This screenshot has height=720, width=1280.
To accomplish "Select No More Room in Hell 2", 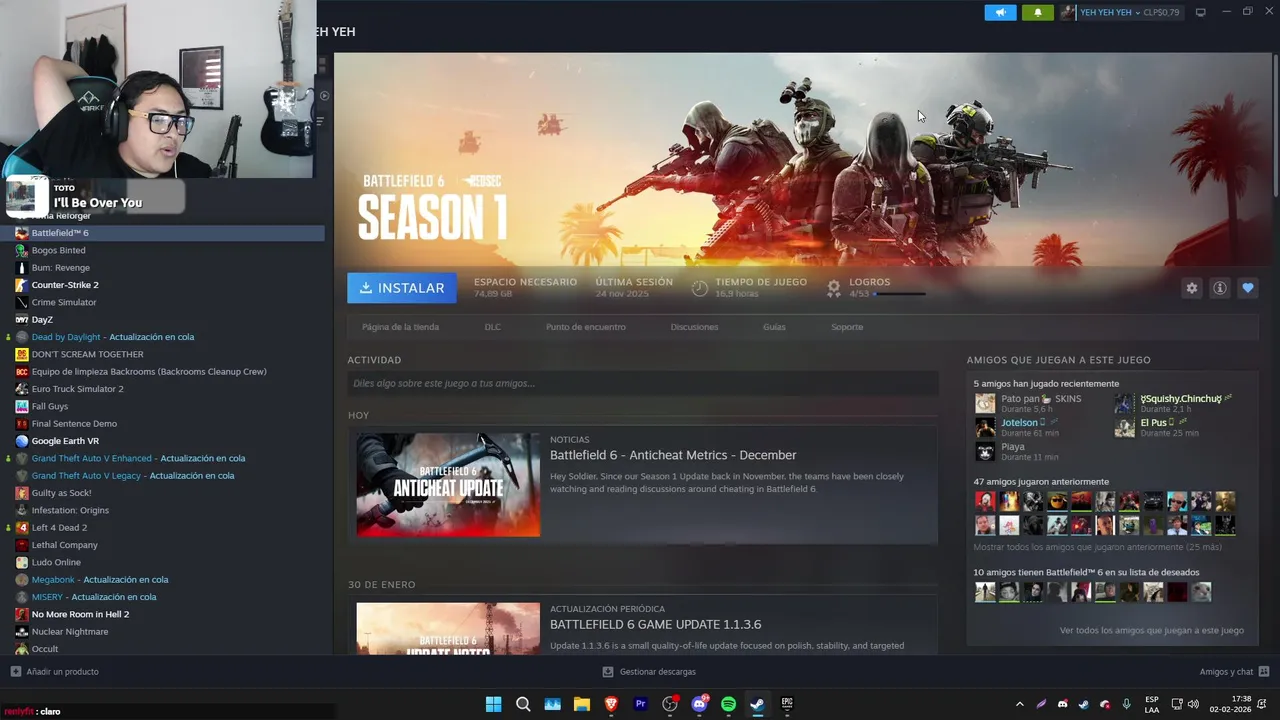I will point(162,614).
